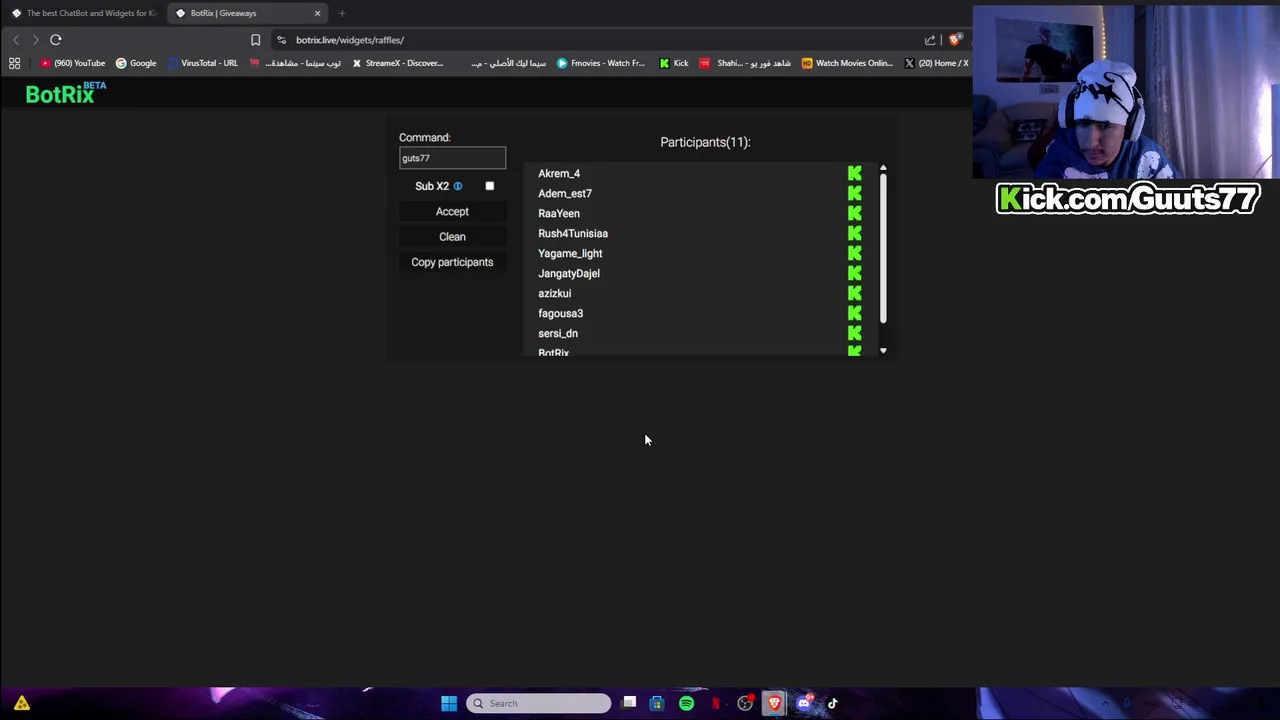
Task: Open the YouTube bookmark
Action: tap(72, 63)
